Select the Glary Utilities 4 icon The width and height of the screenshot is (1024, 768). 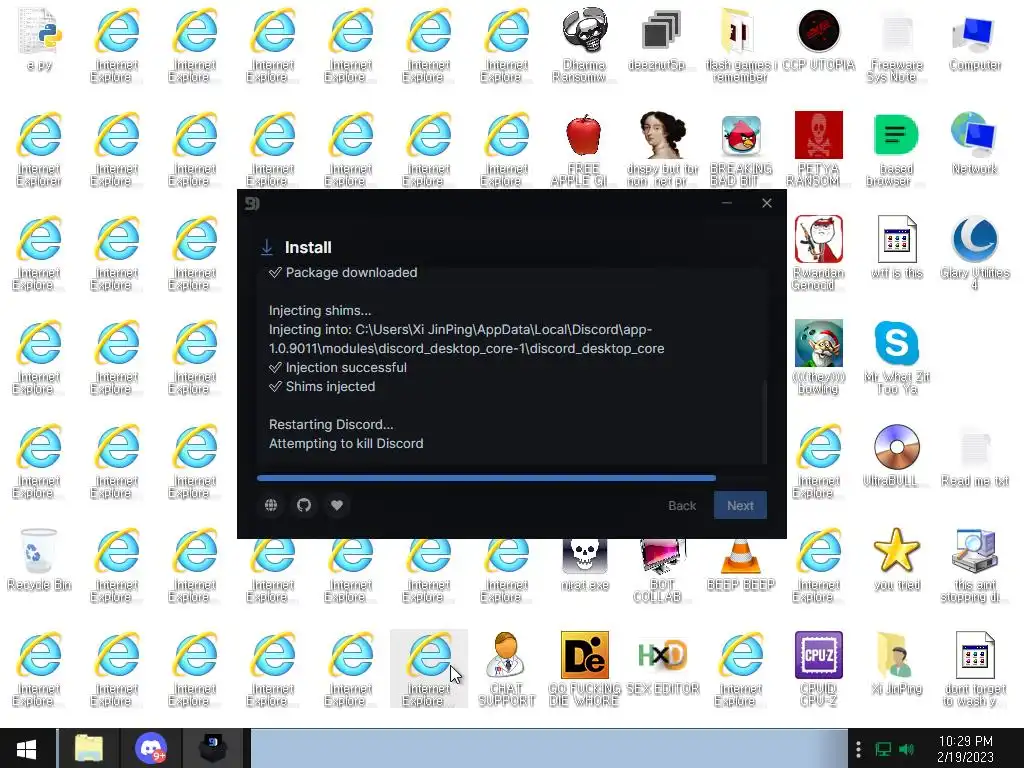[x=974, y=253]
